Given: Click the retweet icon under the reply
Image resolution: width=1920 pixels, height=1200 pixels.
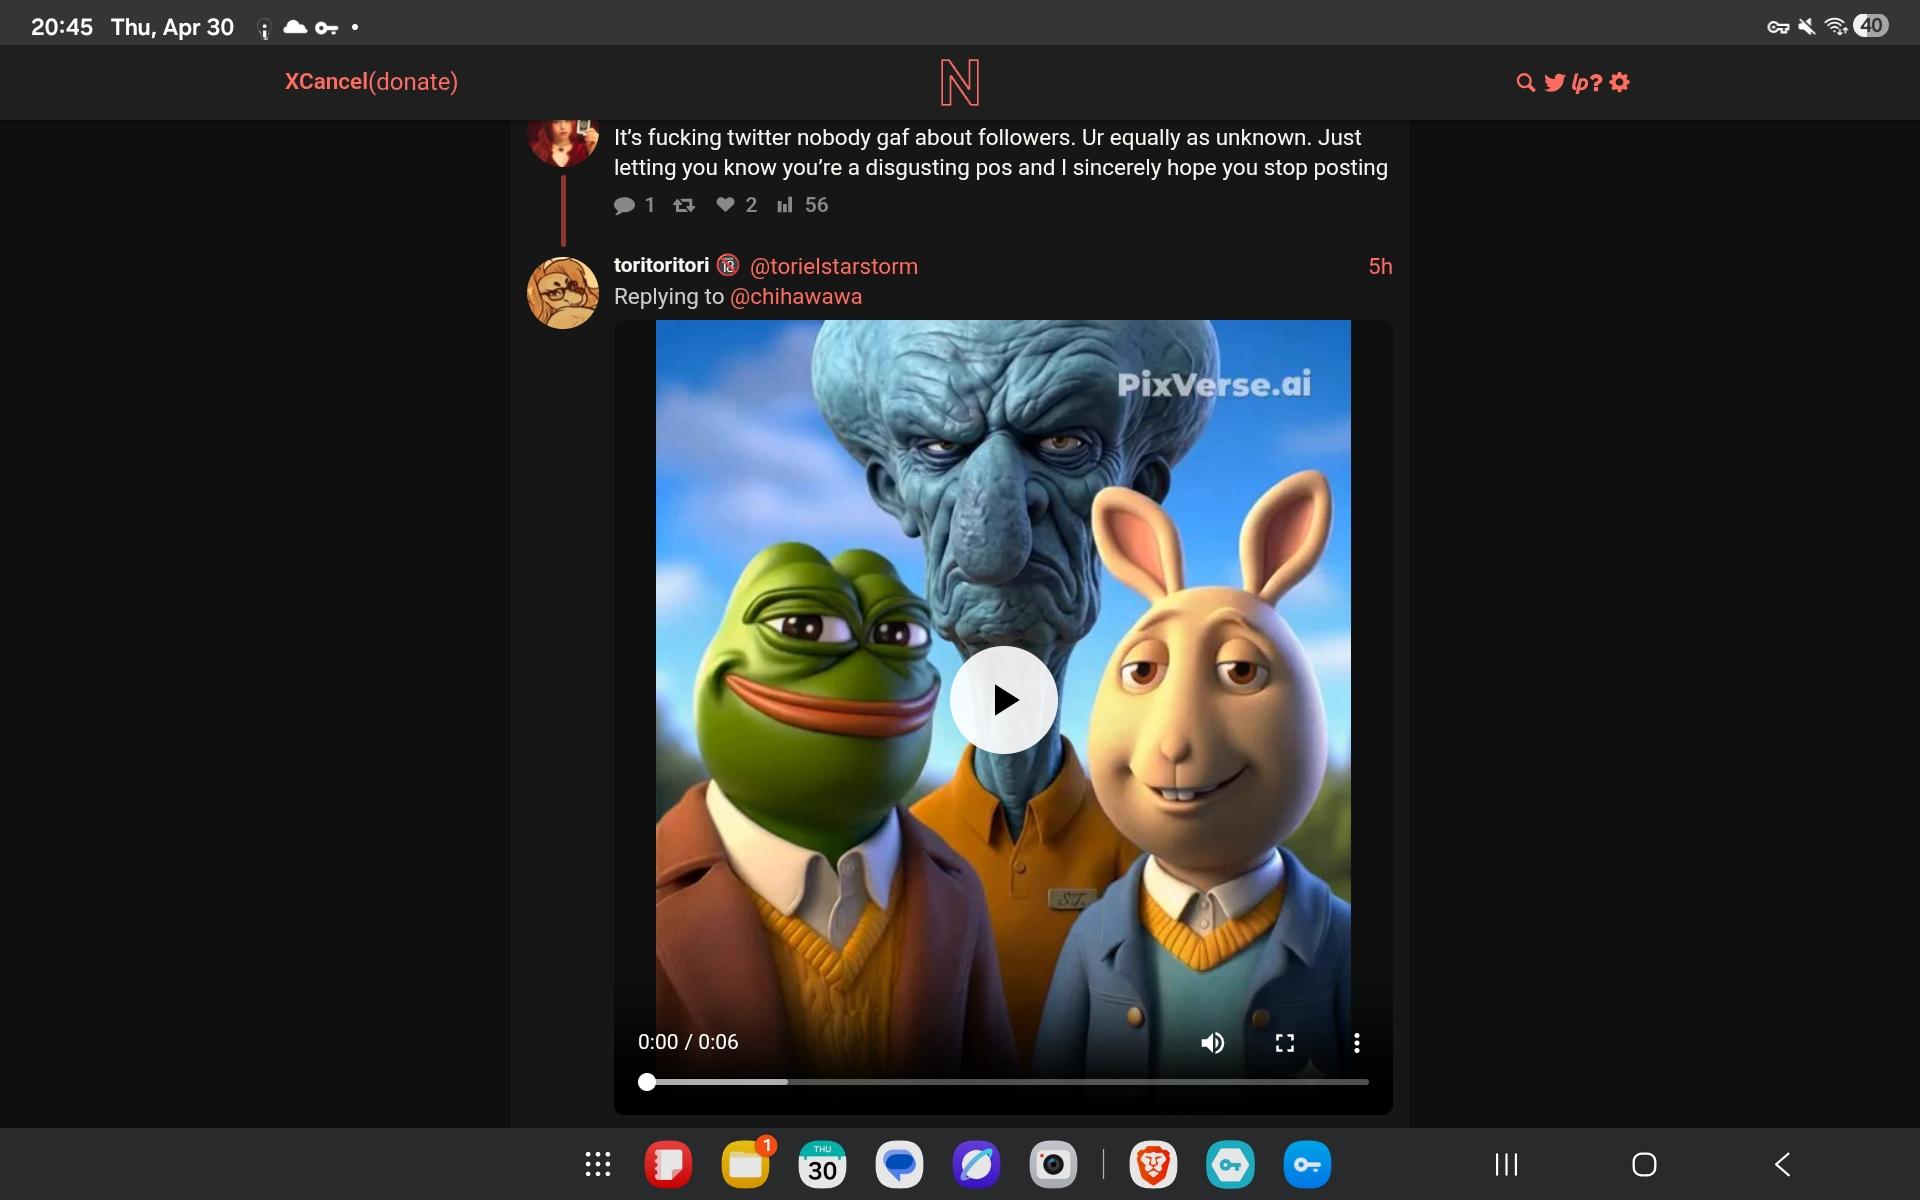Looking at the screenshot, I should point(684,205).
